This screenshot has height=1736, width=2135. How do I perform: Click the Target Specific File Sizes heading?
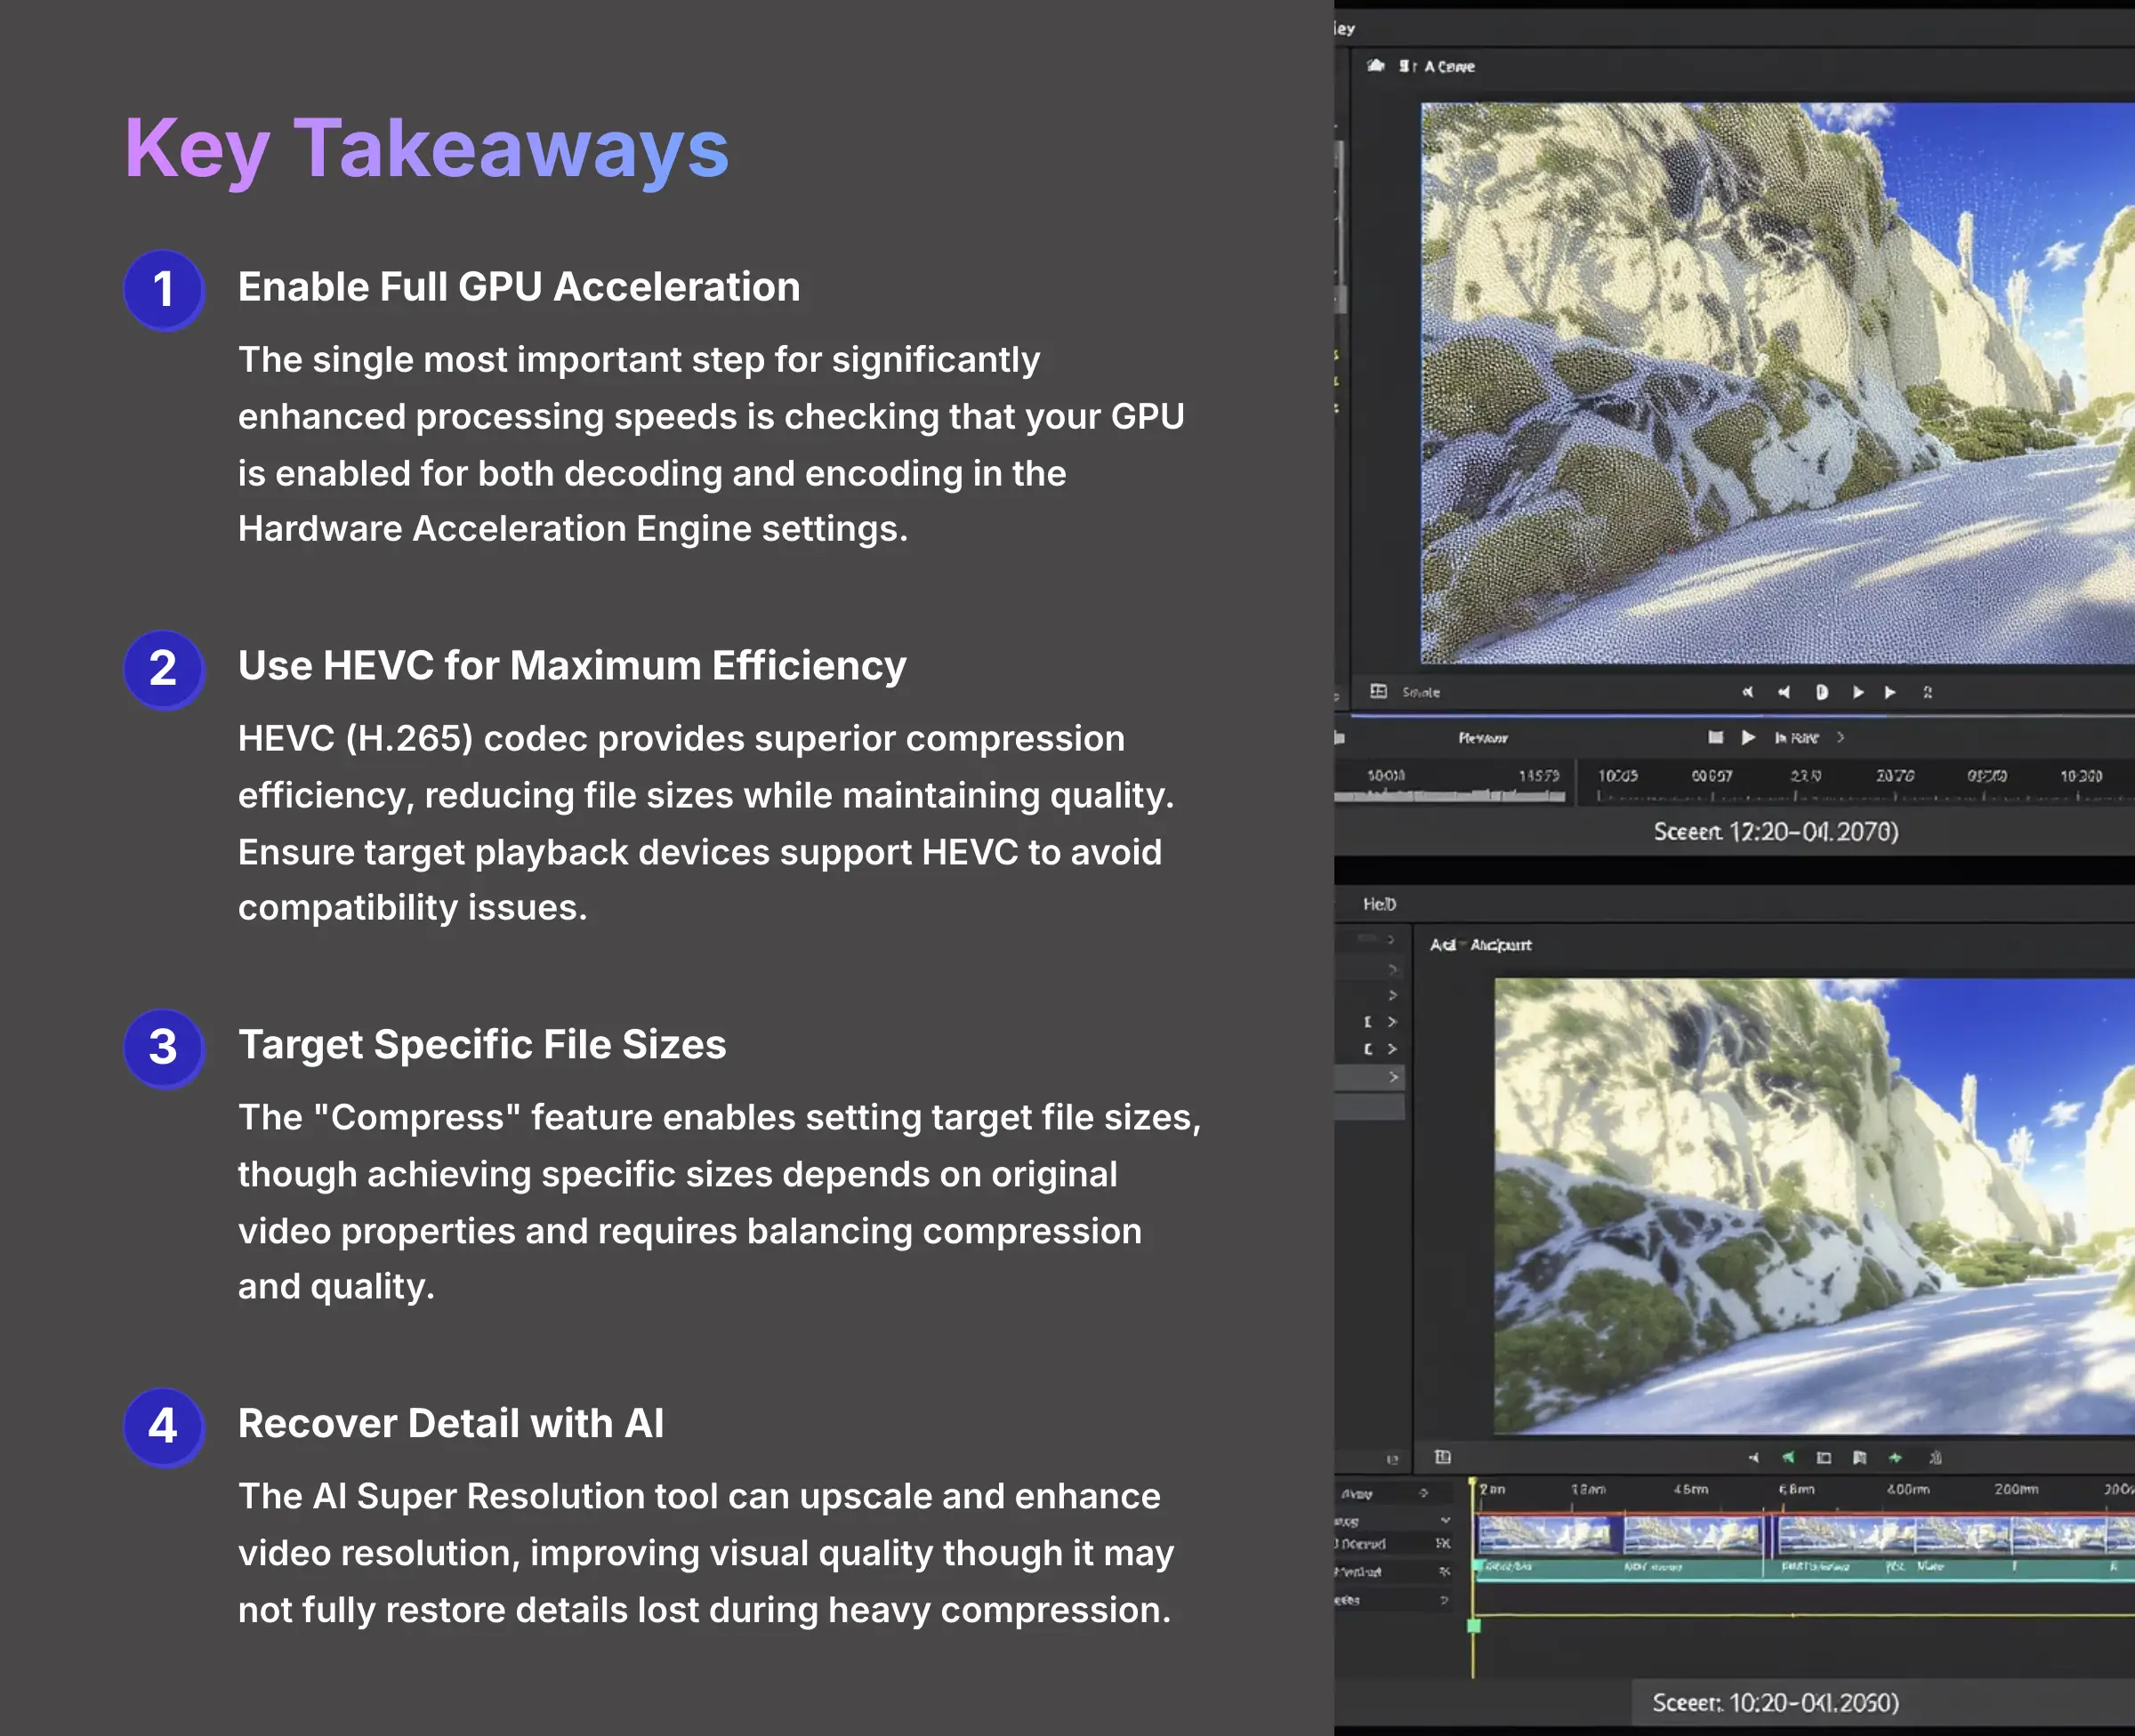(x=482, y=1044)
